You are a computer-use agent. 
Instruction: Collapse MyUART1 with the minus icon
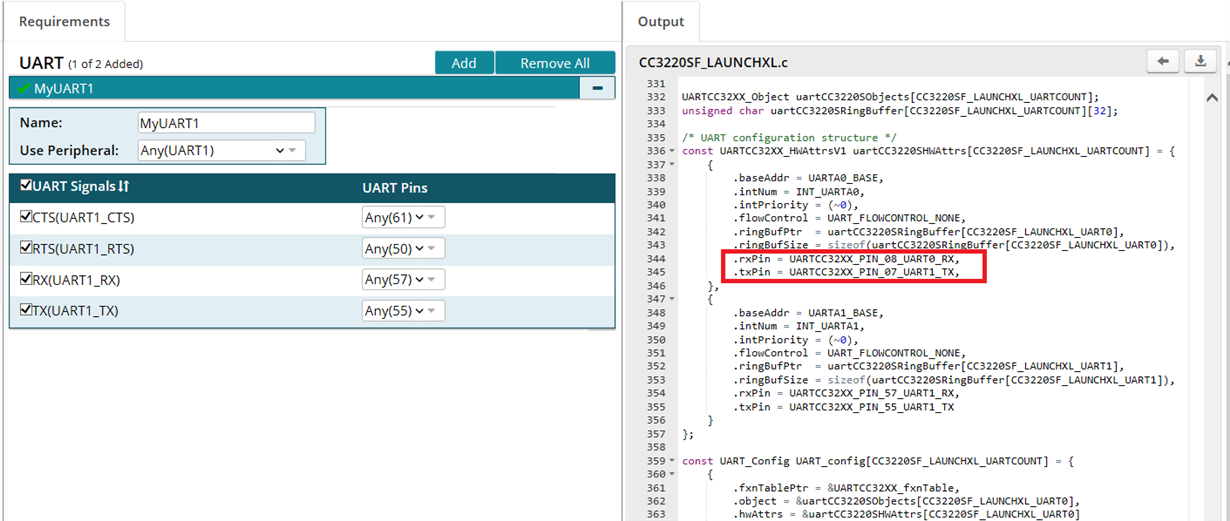point(597,88)
